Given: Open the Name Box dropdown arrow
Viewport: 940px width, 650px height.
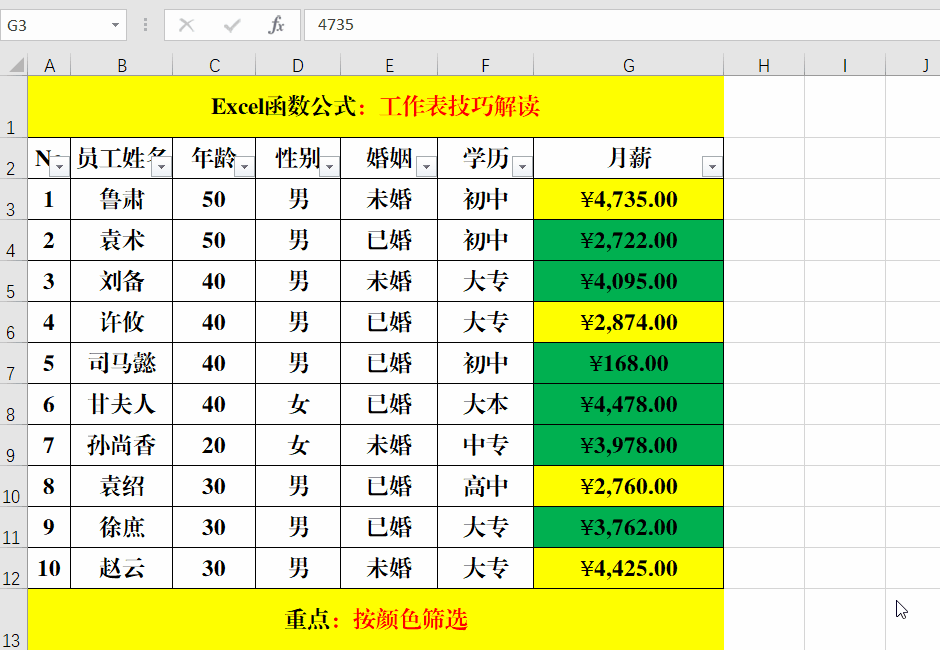Looking at the screenshot, I should [x=115, y=25].
